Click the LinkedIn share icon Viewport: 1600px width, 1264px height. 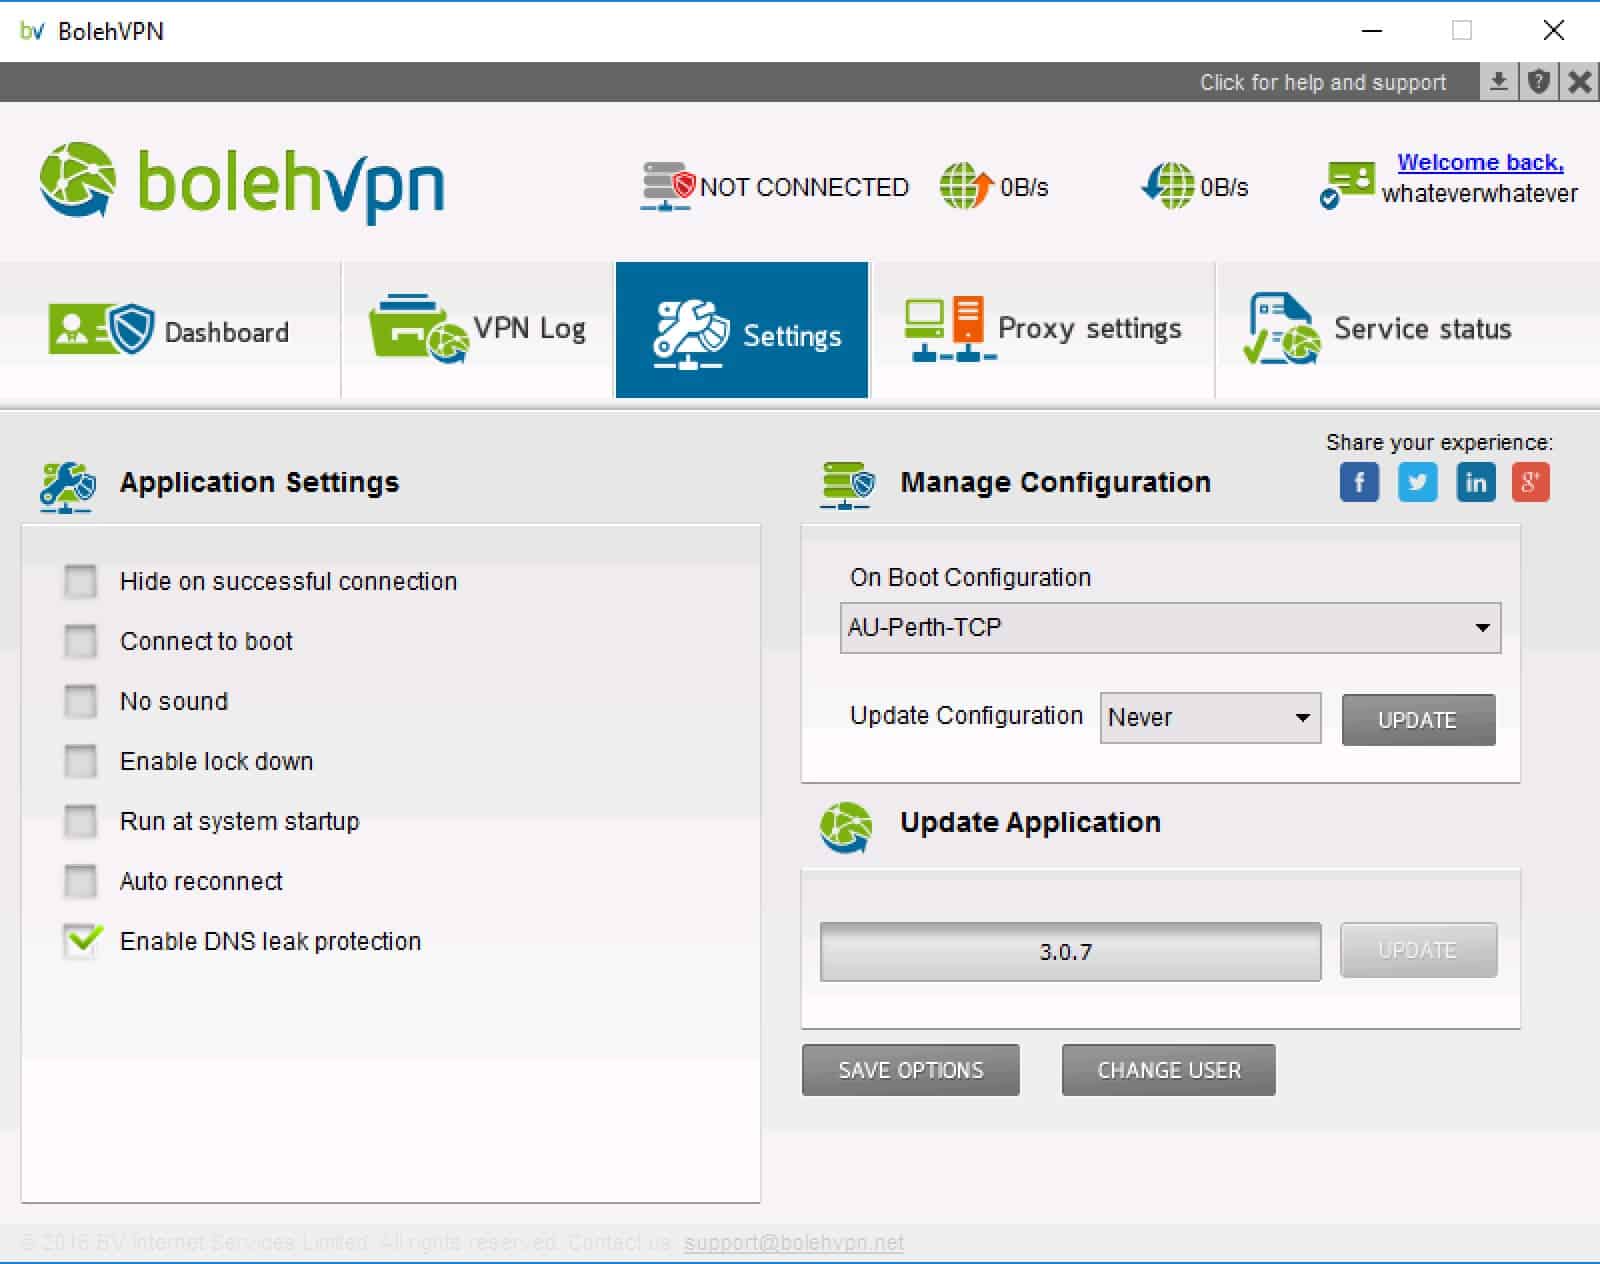tap(1475, 483)
